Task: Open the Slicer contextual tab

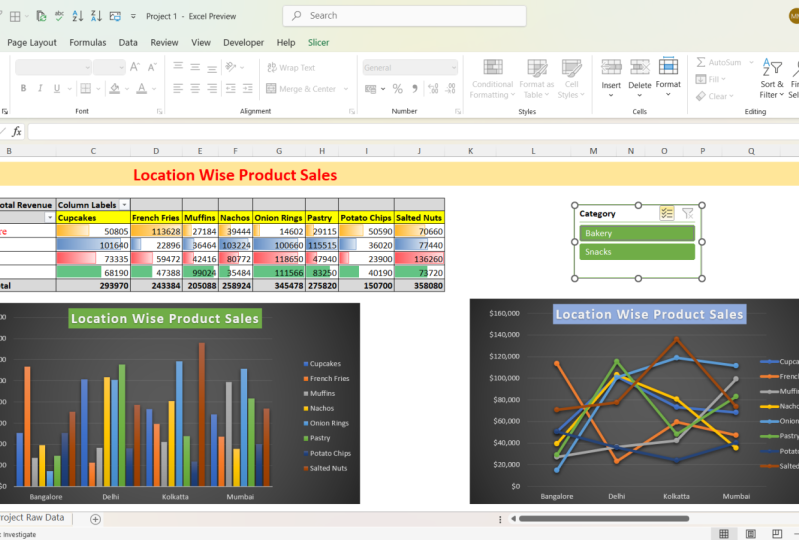Action: [318, 43]
